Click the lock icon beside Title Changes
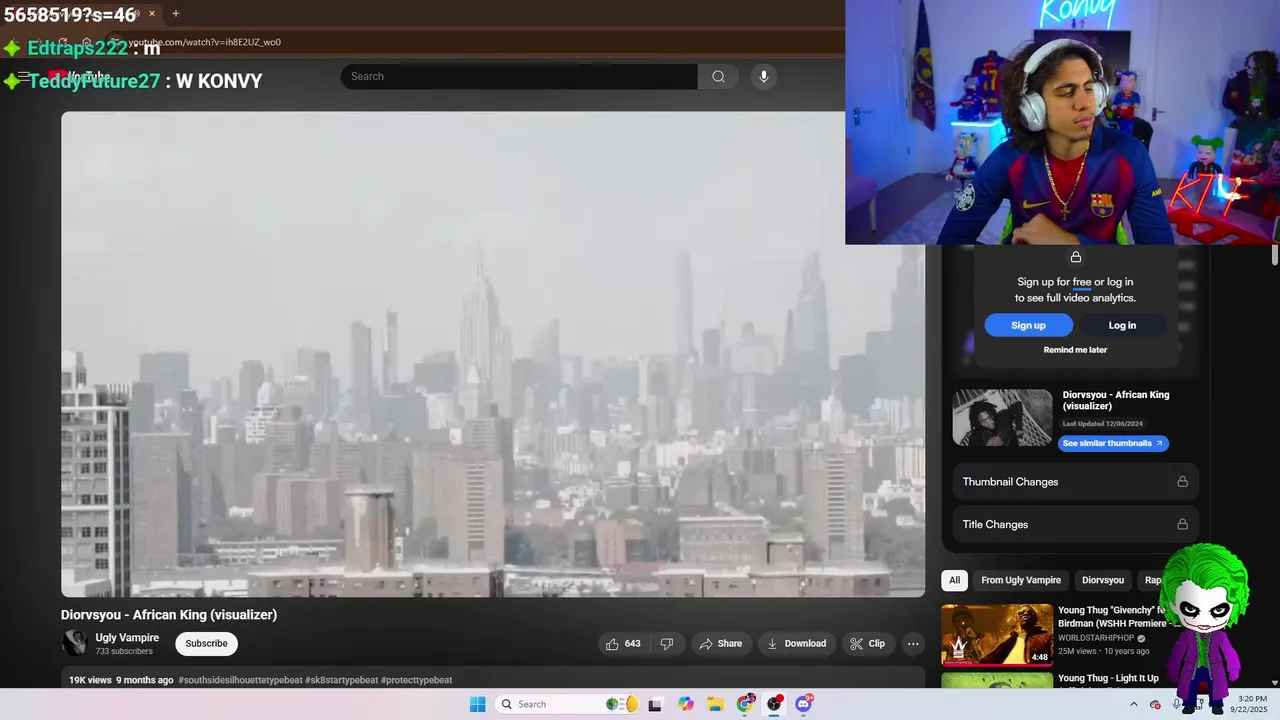1280x720 pixels. (1182, 524)
